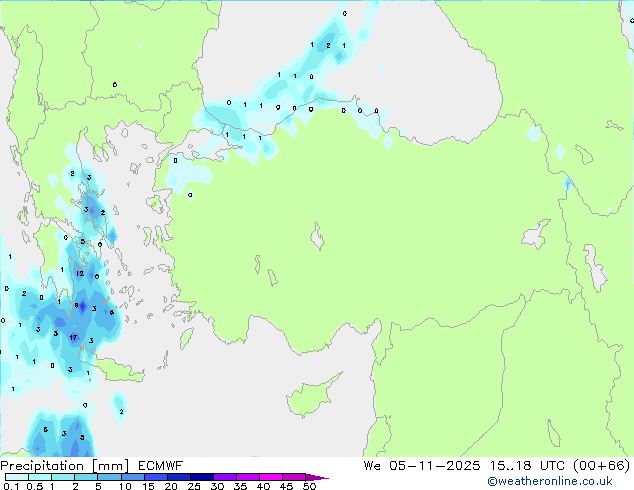
Task: Click the 5–10 mm legend color swatch
Action: click(109, 477)
